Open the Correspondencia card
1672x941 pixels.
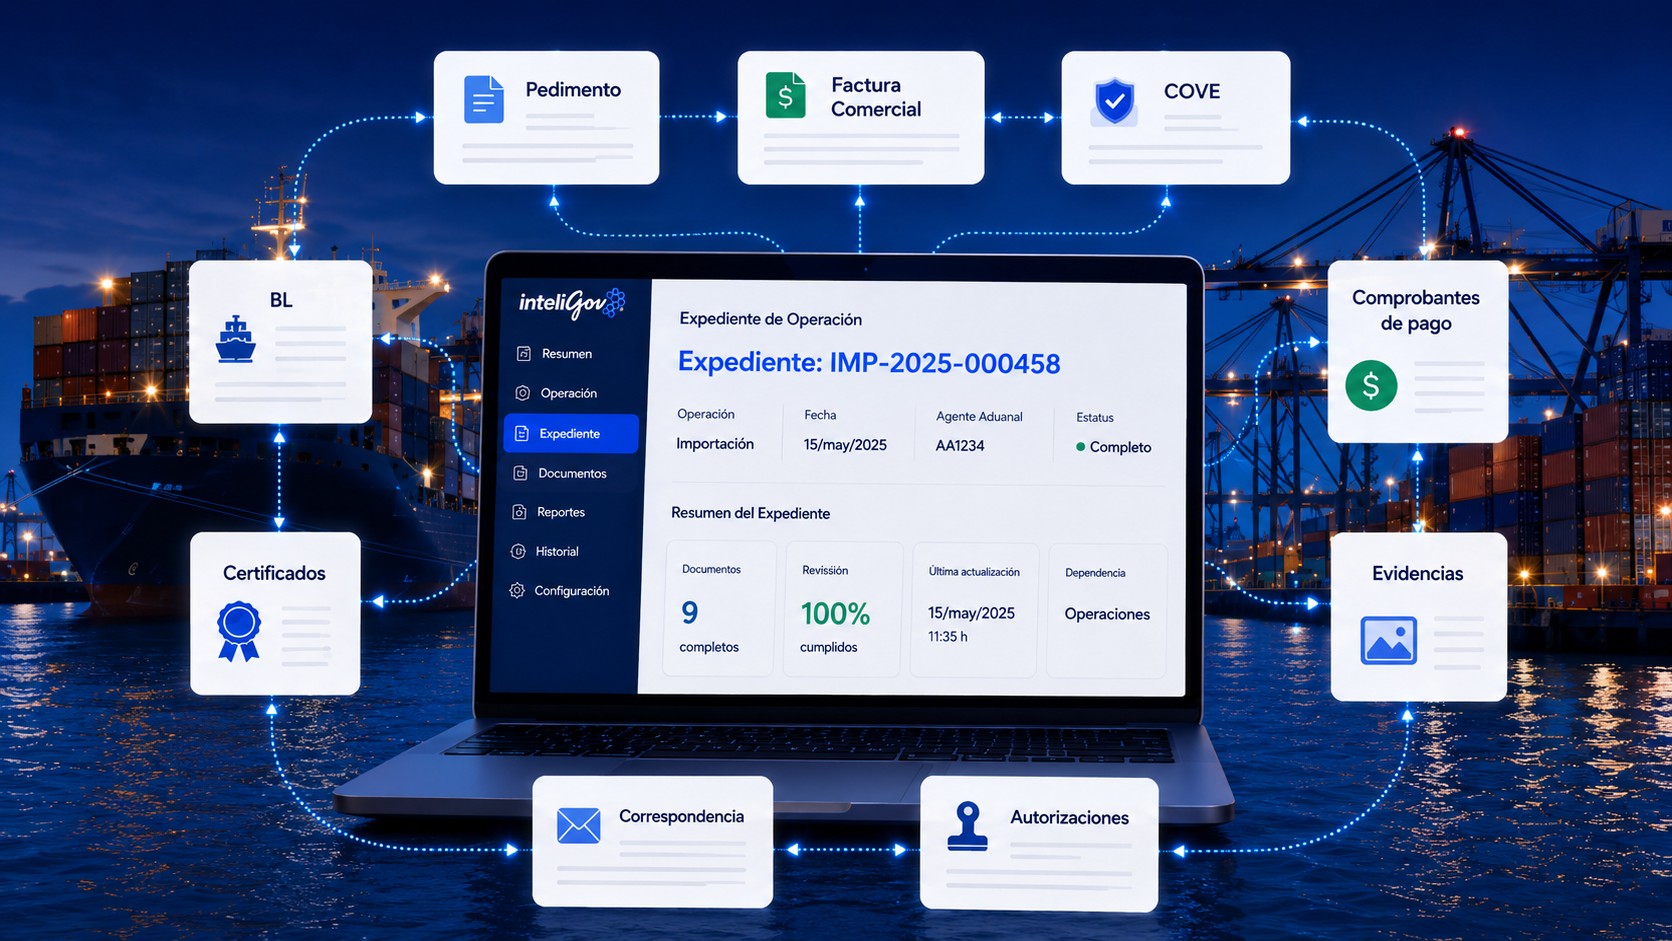coord(653,842)
